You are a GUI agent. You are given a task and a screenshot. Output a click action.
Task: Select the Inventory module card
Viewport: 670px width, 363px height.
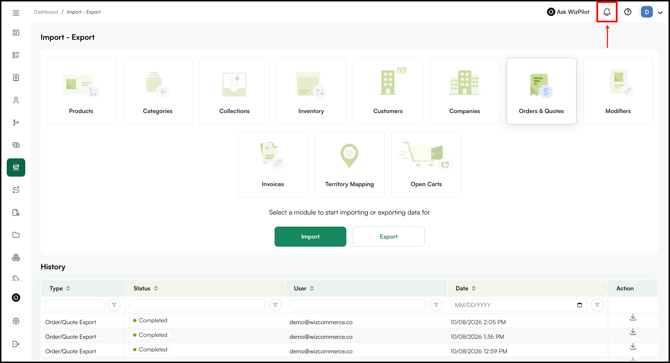pyautogui.click(x=311, y=91)
